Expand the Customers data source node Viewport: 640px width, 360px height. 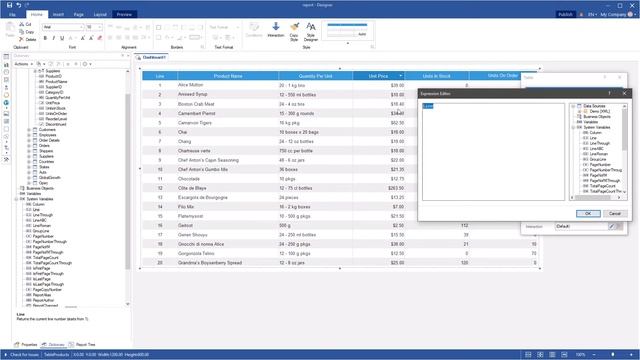click(29, 130)
